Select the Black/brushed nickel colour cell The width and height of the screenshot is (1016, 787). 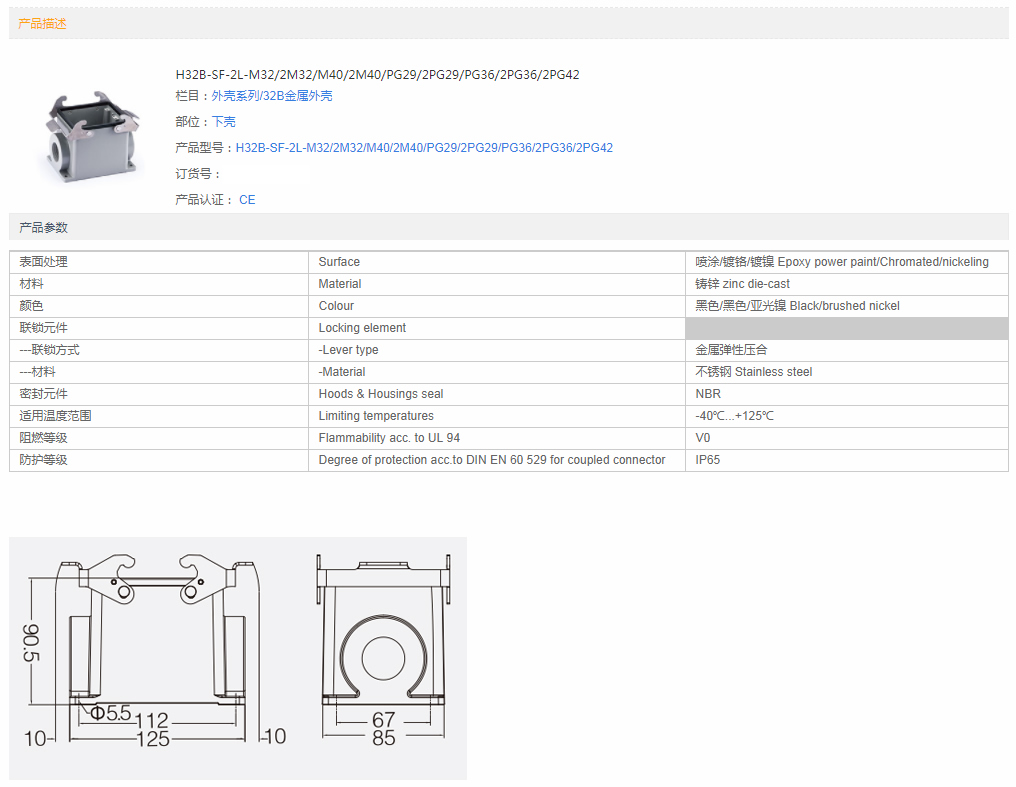(x=797, y=306)
